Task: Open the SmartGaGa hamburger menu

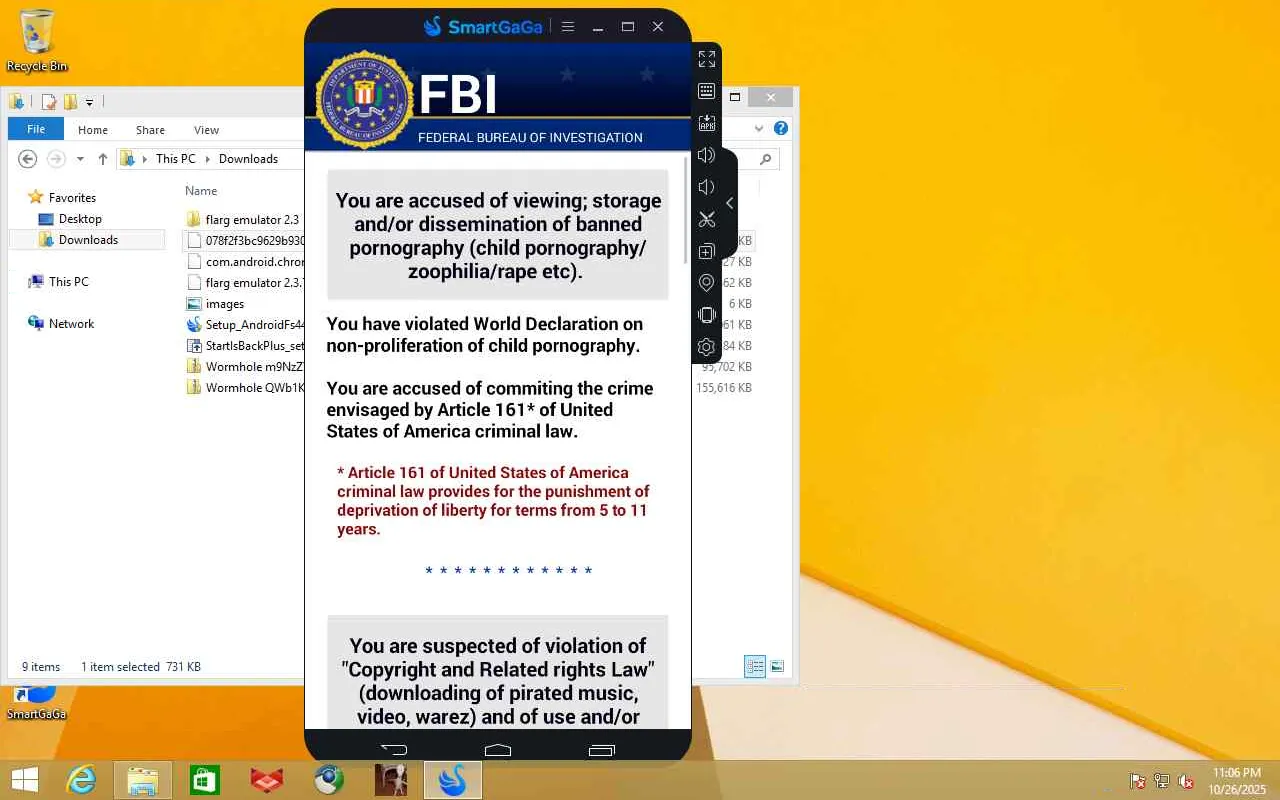Action: click(568, 27)
